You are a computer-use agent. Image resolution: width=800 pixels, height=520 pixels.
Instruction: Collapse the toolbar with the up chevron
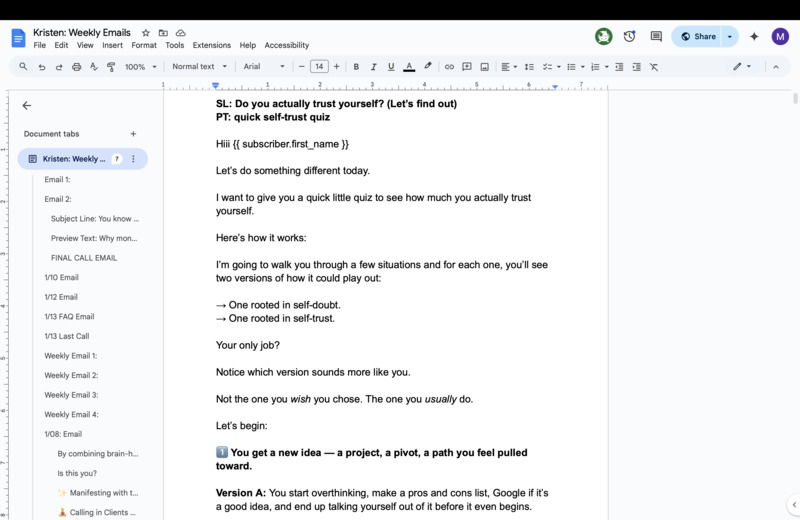pyautogui.click(x=776, y=67)
